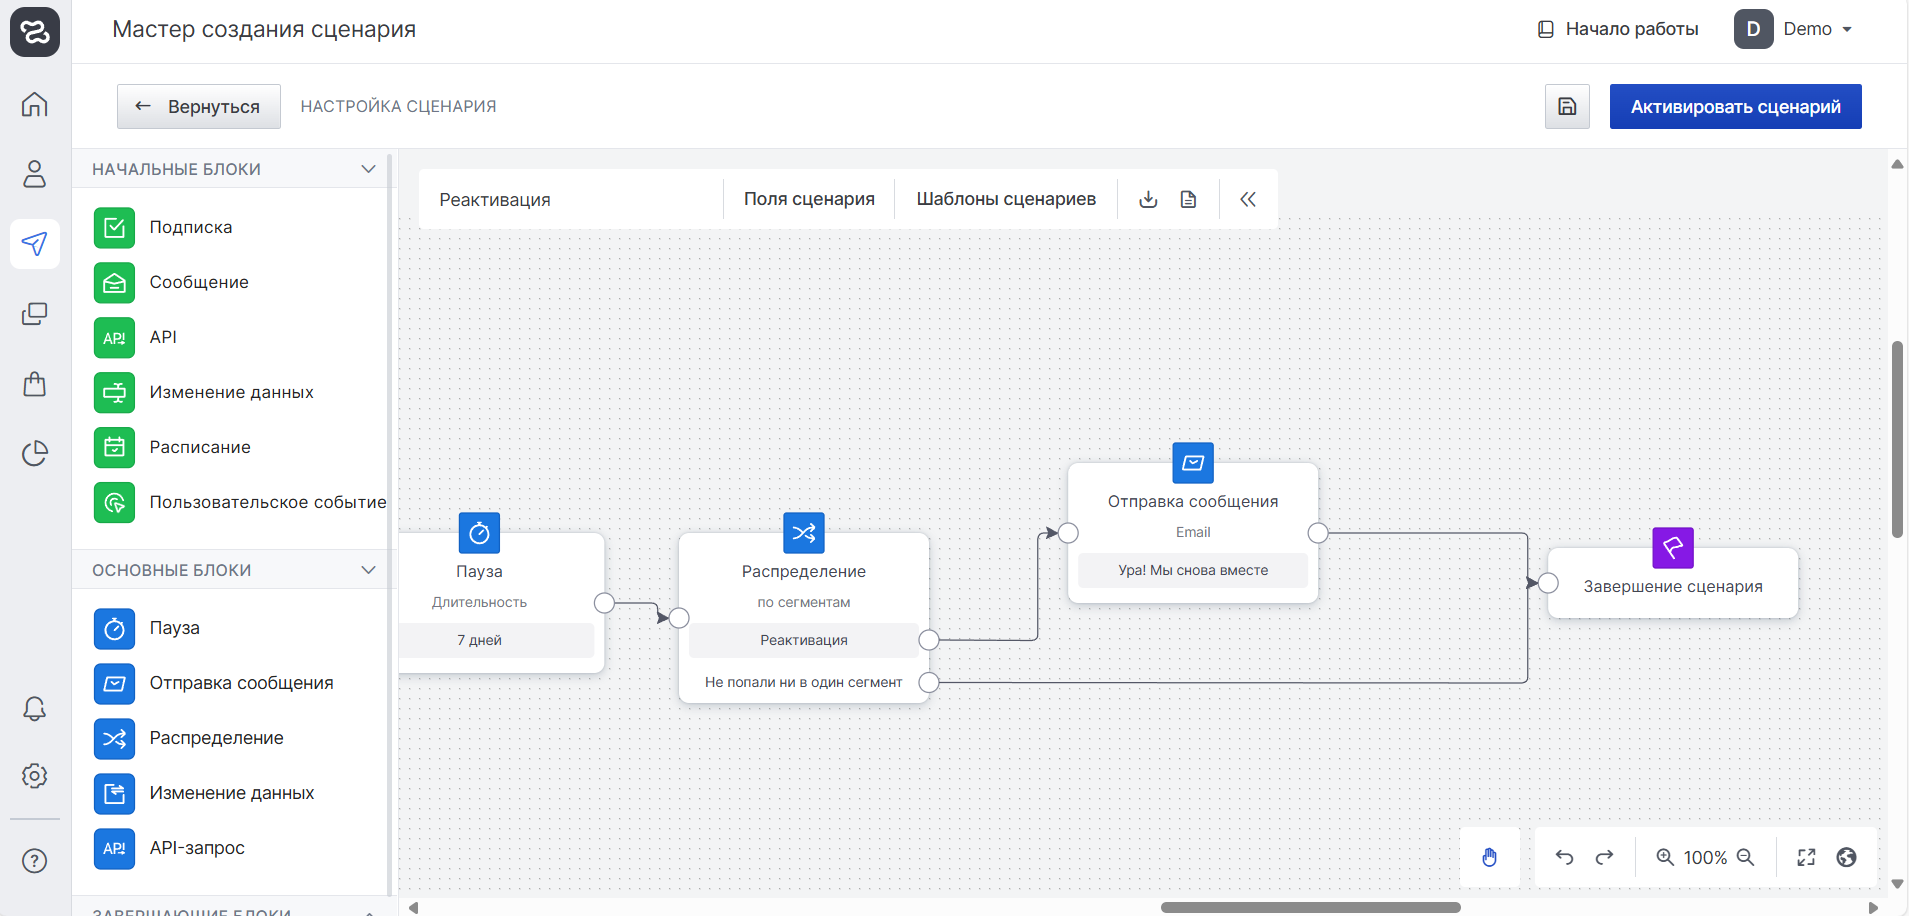Open Шаблоны сценариев tab
This screenshot has height=916, width=1909.
pyautogui.click(x=1006, y=199)
